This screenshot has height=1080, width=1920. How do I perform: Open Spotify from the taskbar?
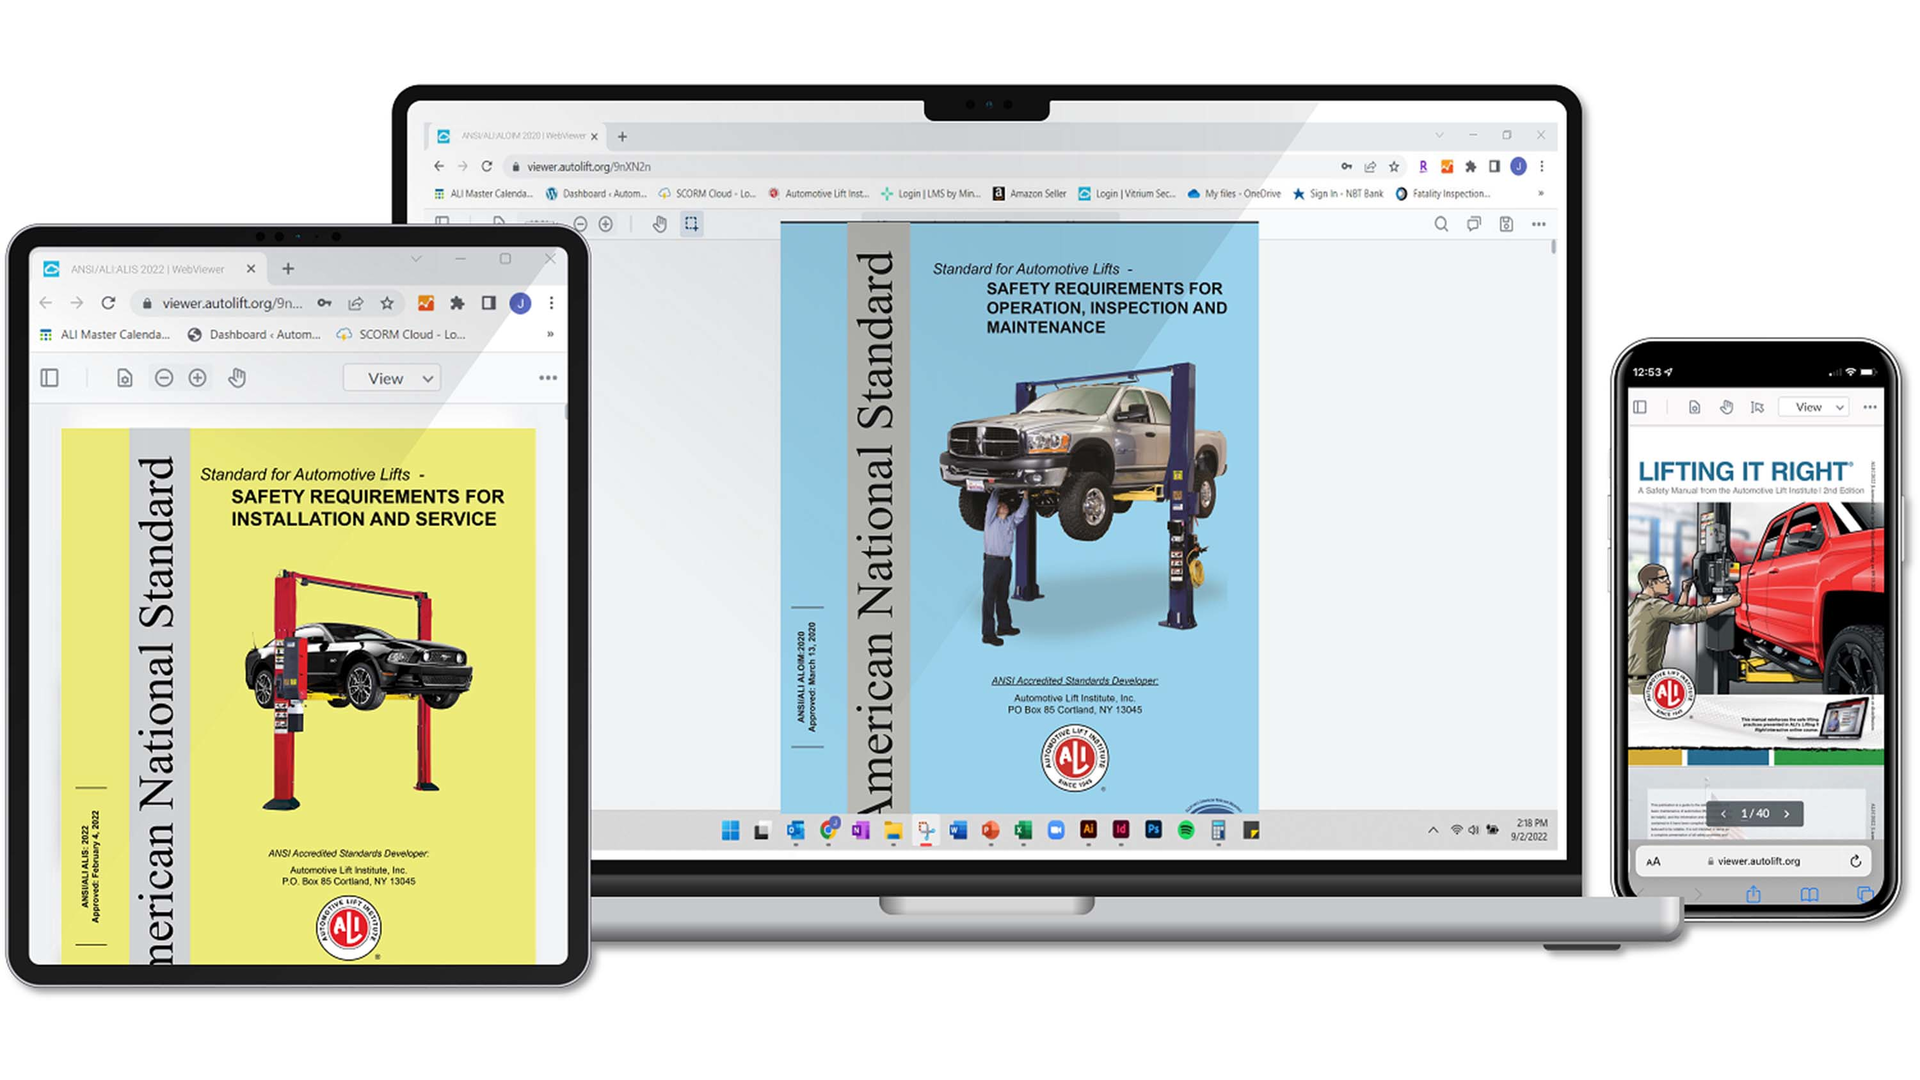1186,830
